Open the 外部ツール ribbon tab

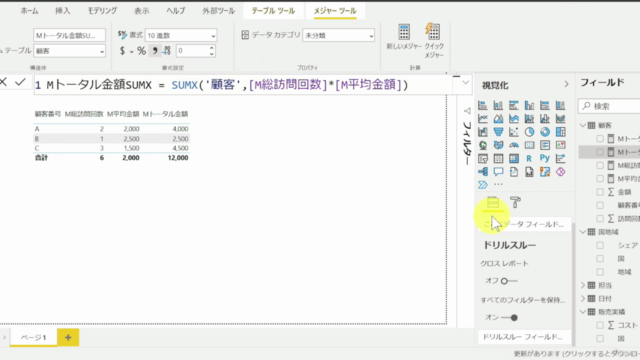click(x=218, y=11)
